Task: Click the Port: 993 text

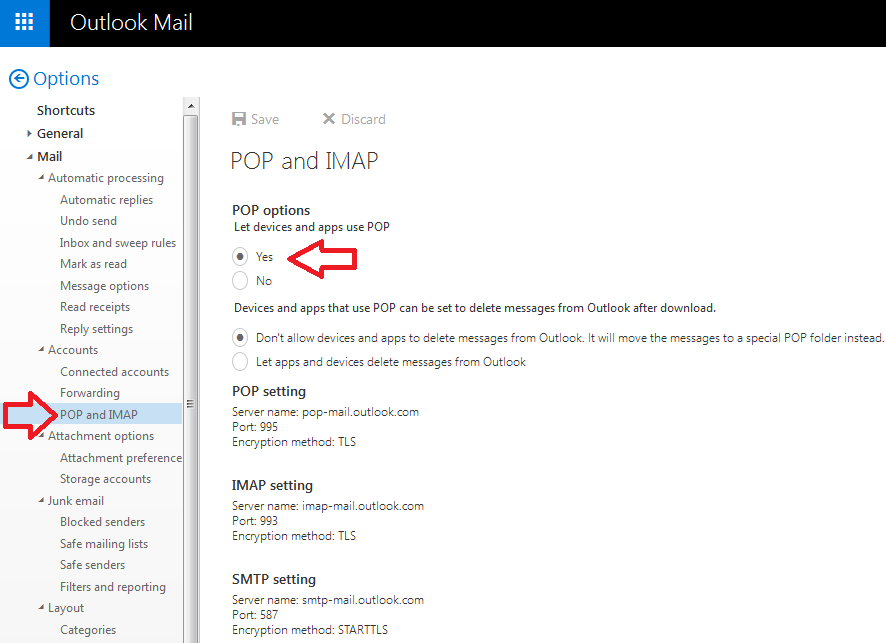Action: (x=255, y=521)
